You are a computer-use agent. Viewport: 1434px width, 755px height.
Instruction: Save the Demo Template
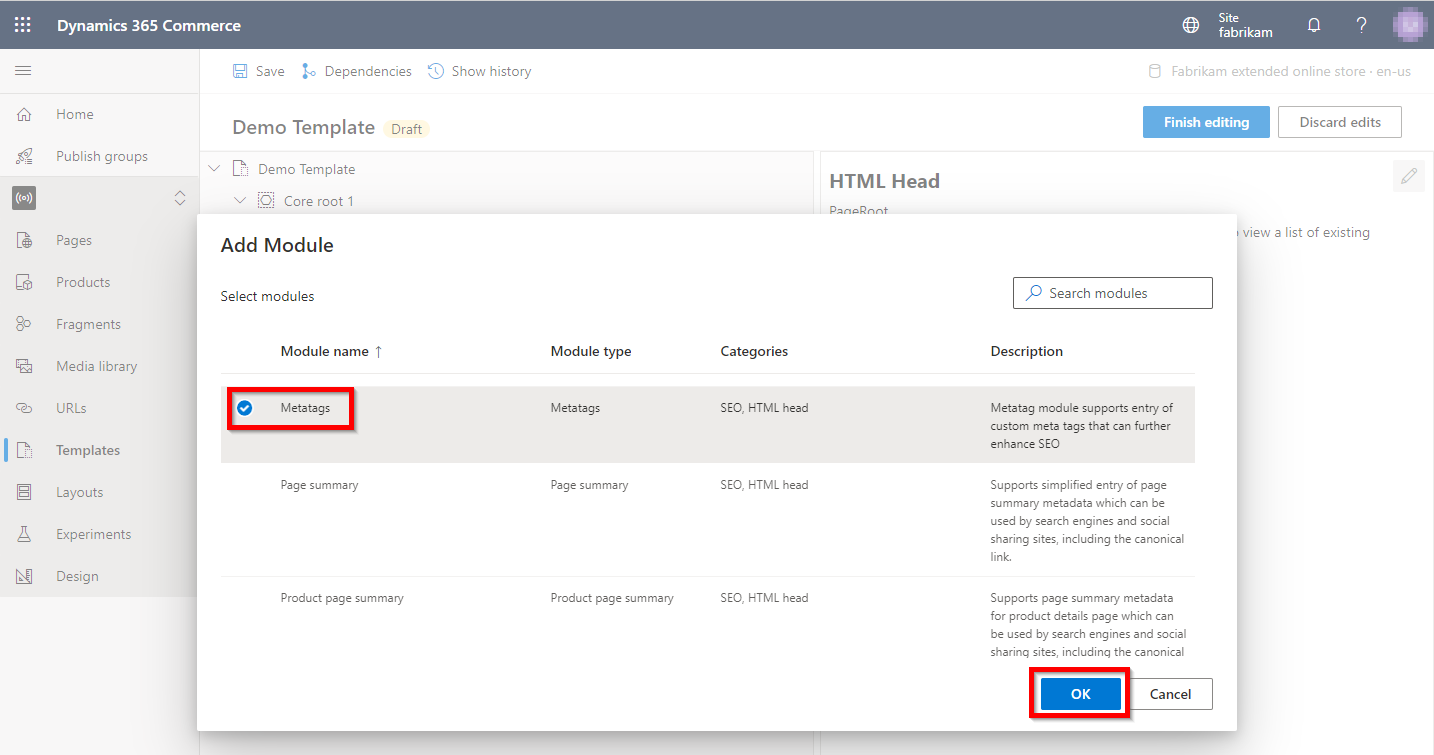click(x=257, y=70)
